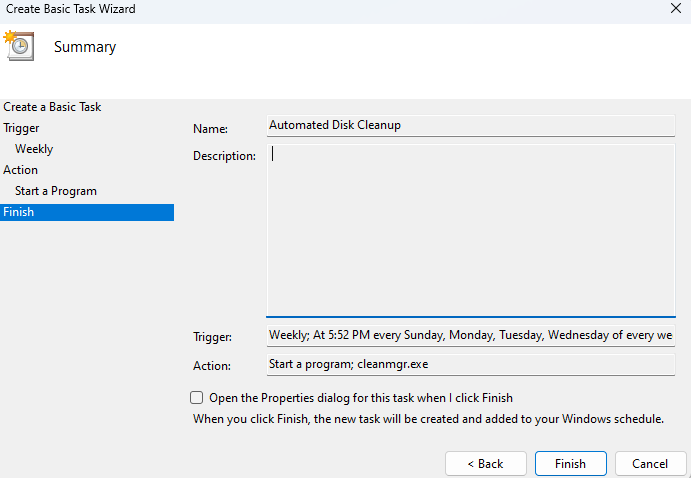Focus the empty Description text area
This screenshot has width=691, height=478.
coord(470,230)
